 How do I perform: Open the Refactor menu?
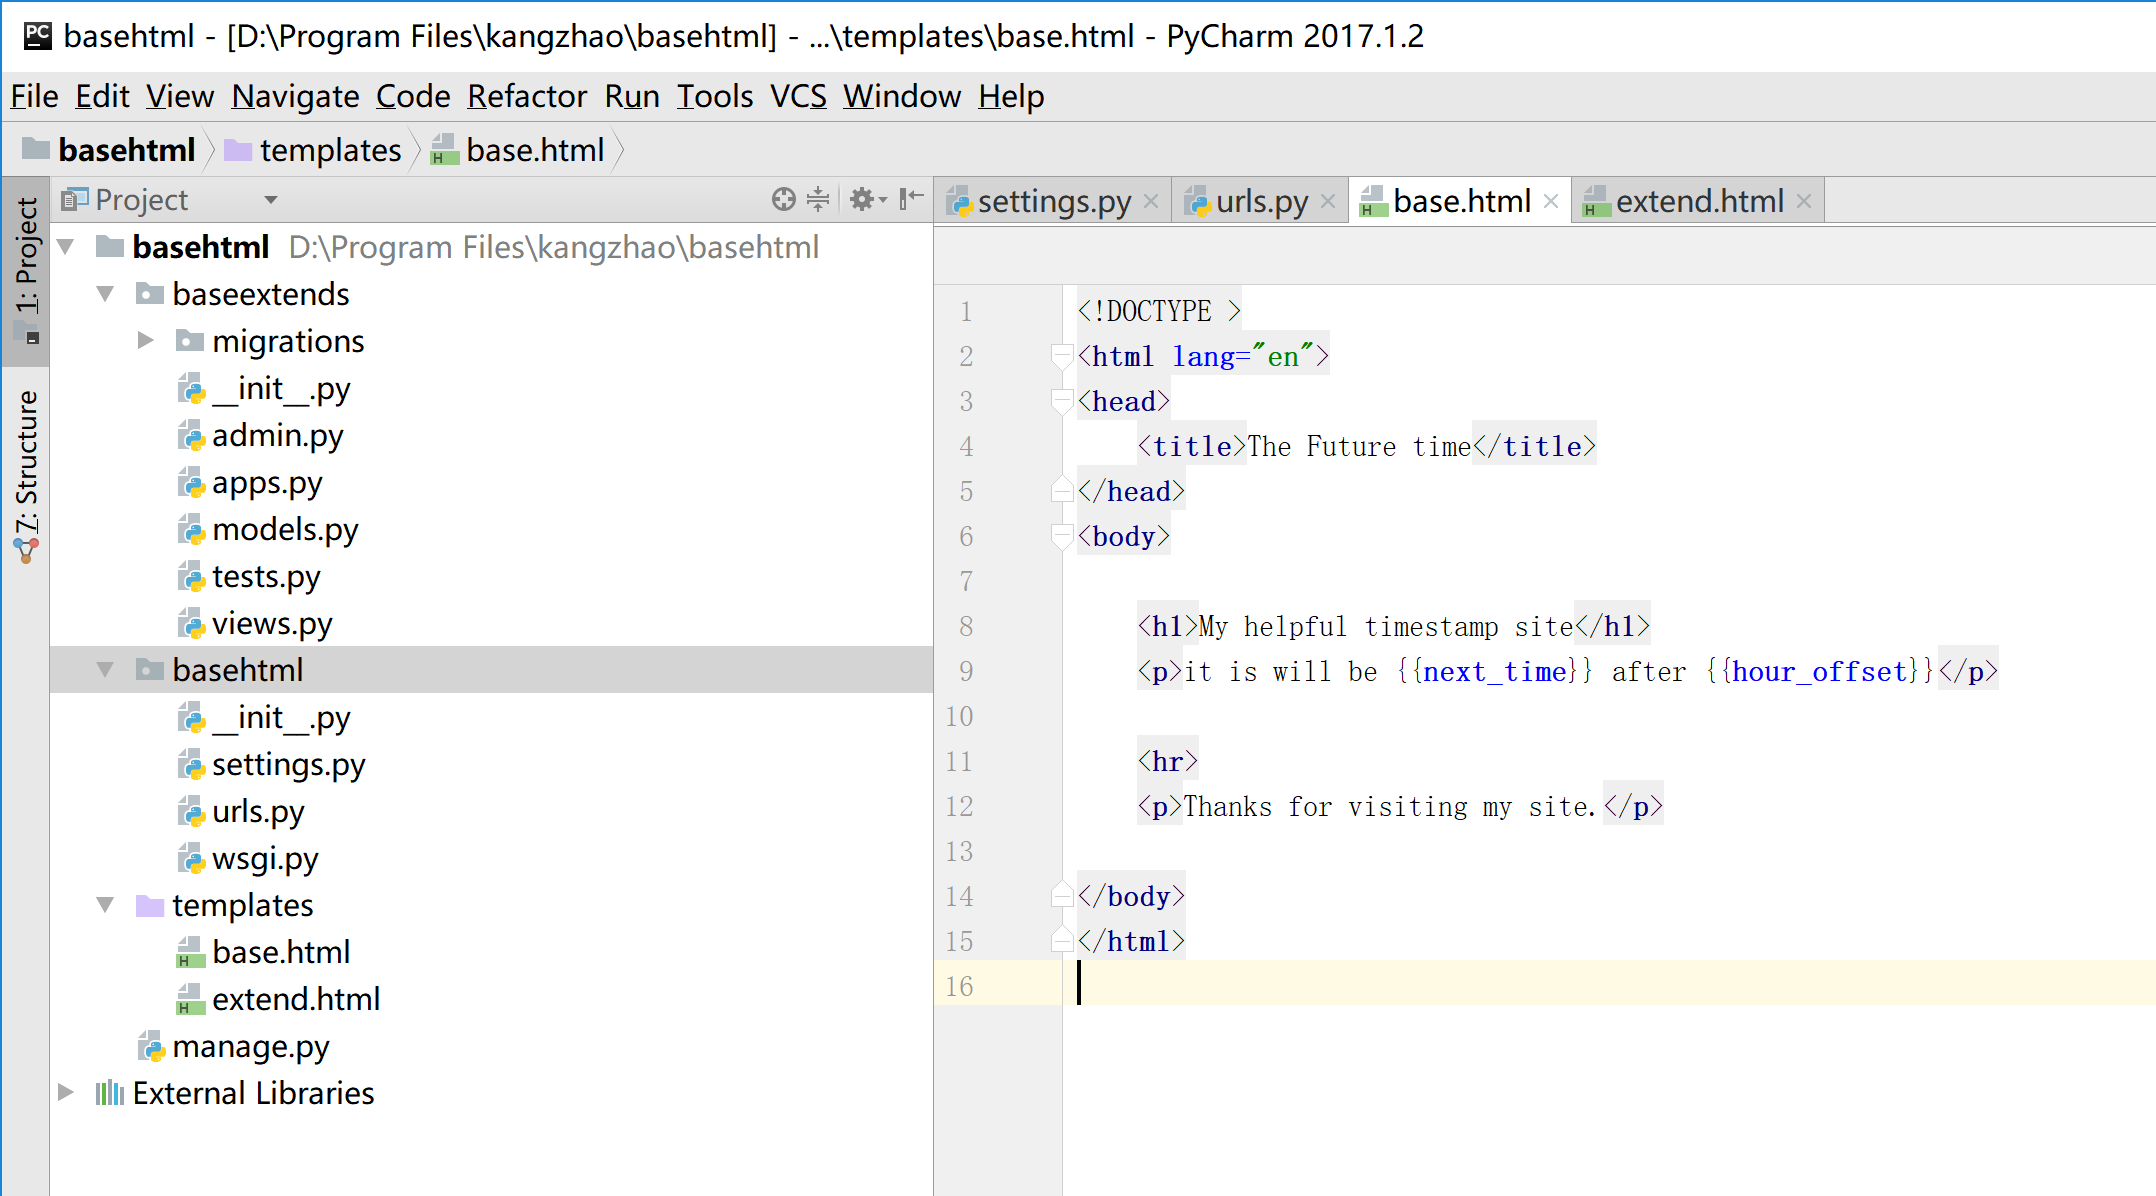tap(527, 96)
